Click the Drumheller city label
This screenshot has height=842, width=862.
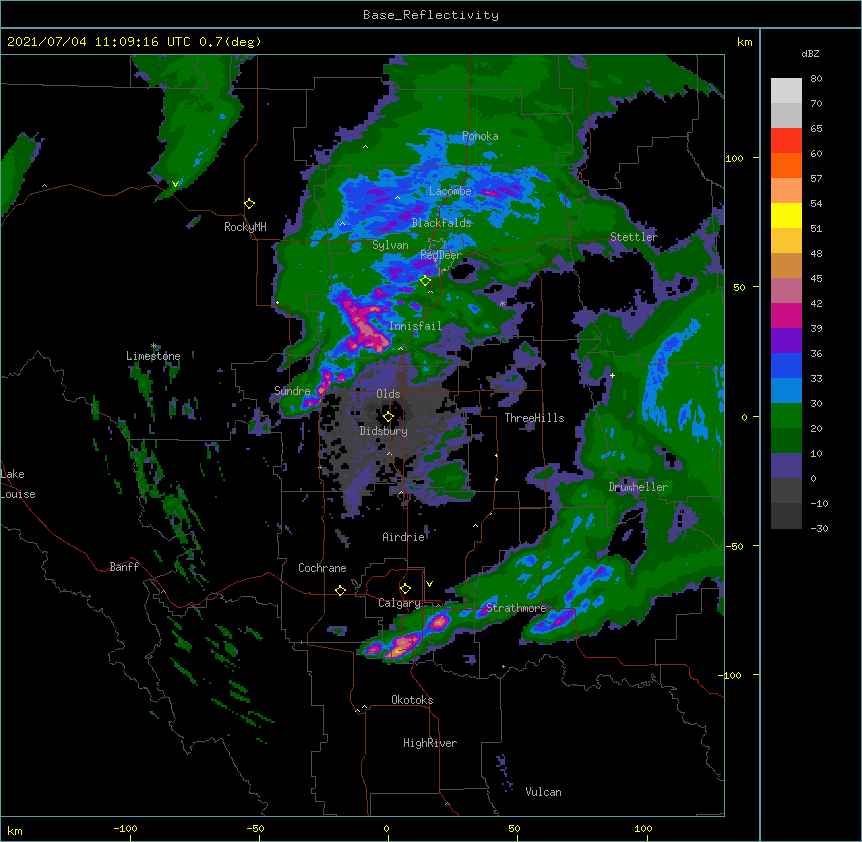(638, 487)
